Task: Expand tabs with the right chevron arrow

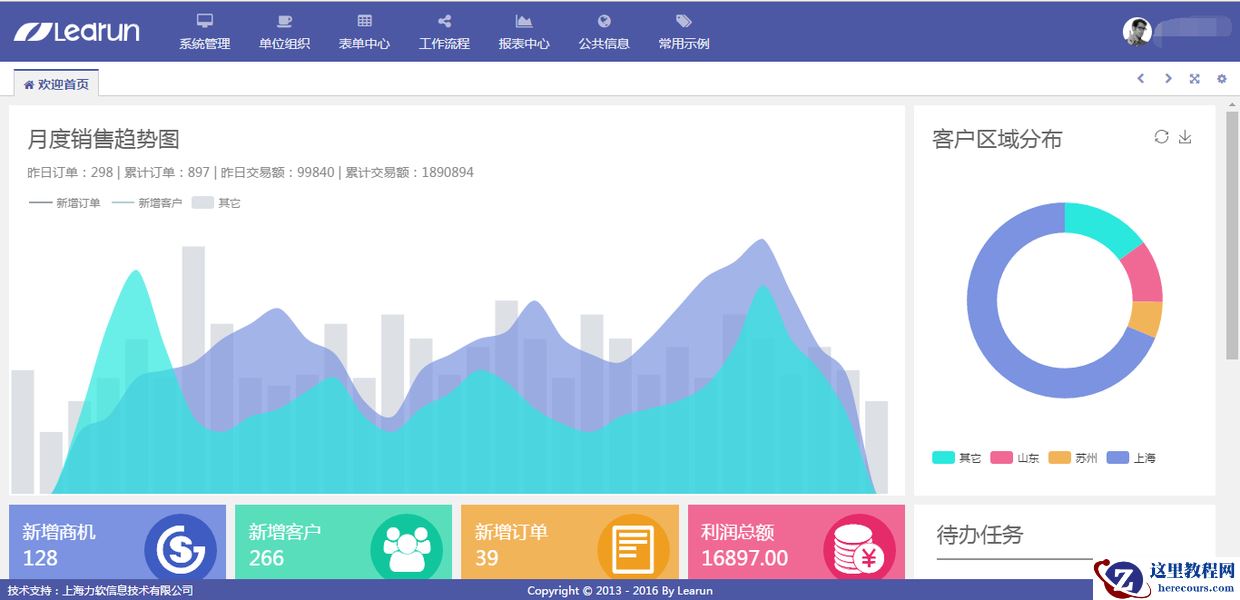Action: click(x=1168, y=78)
